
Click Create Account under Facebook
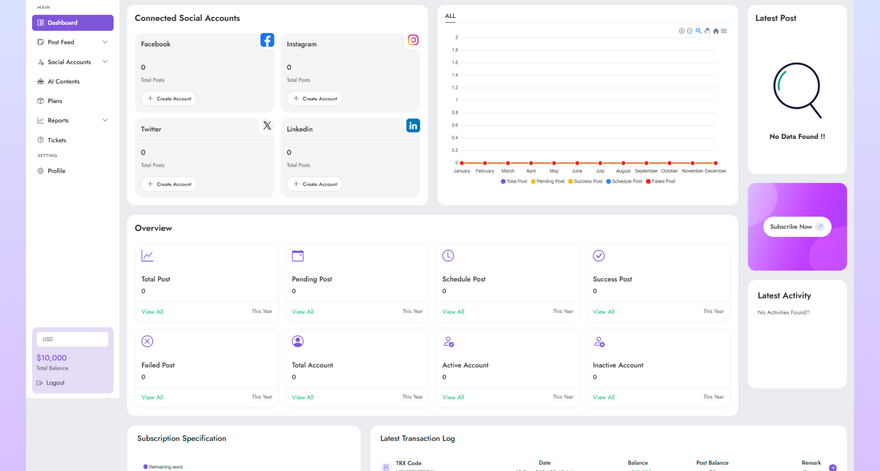point(169,99)
